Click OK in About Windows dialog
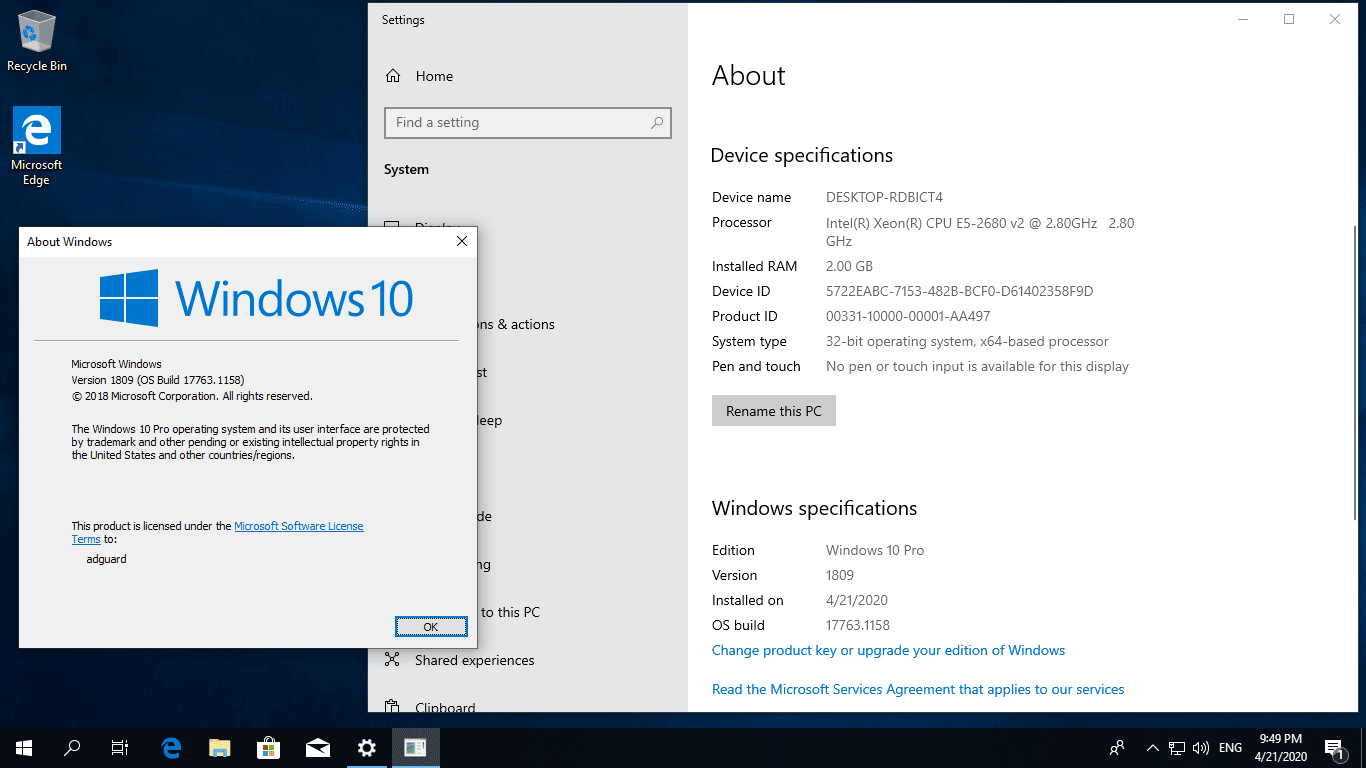 click(431, 627)
